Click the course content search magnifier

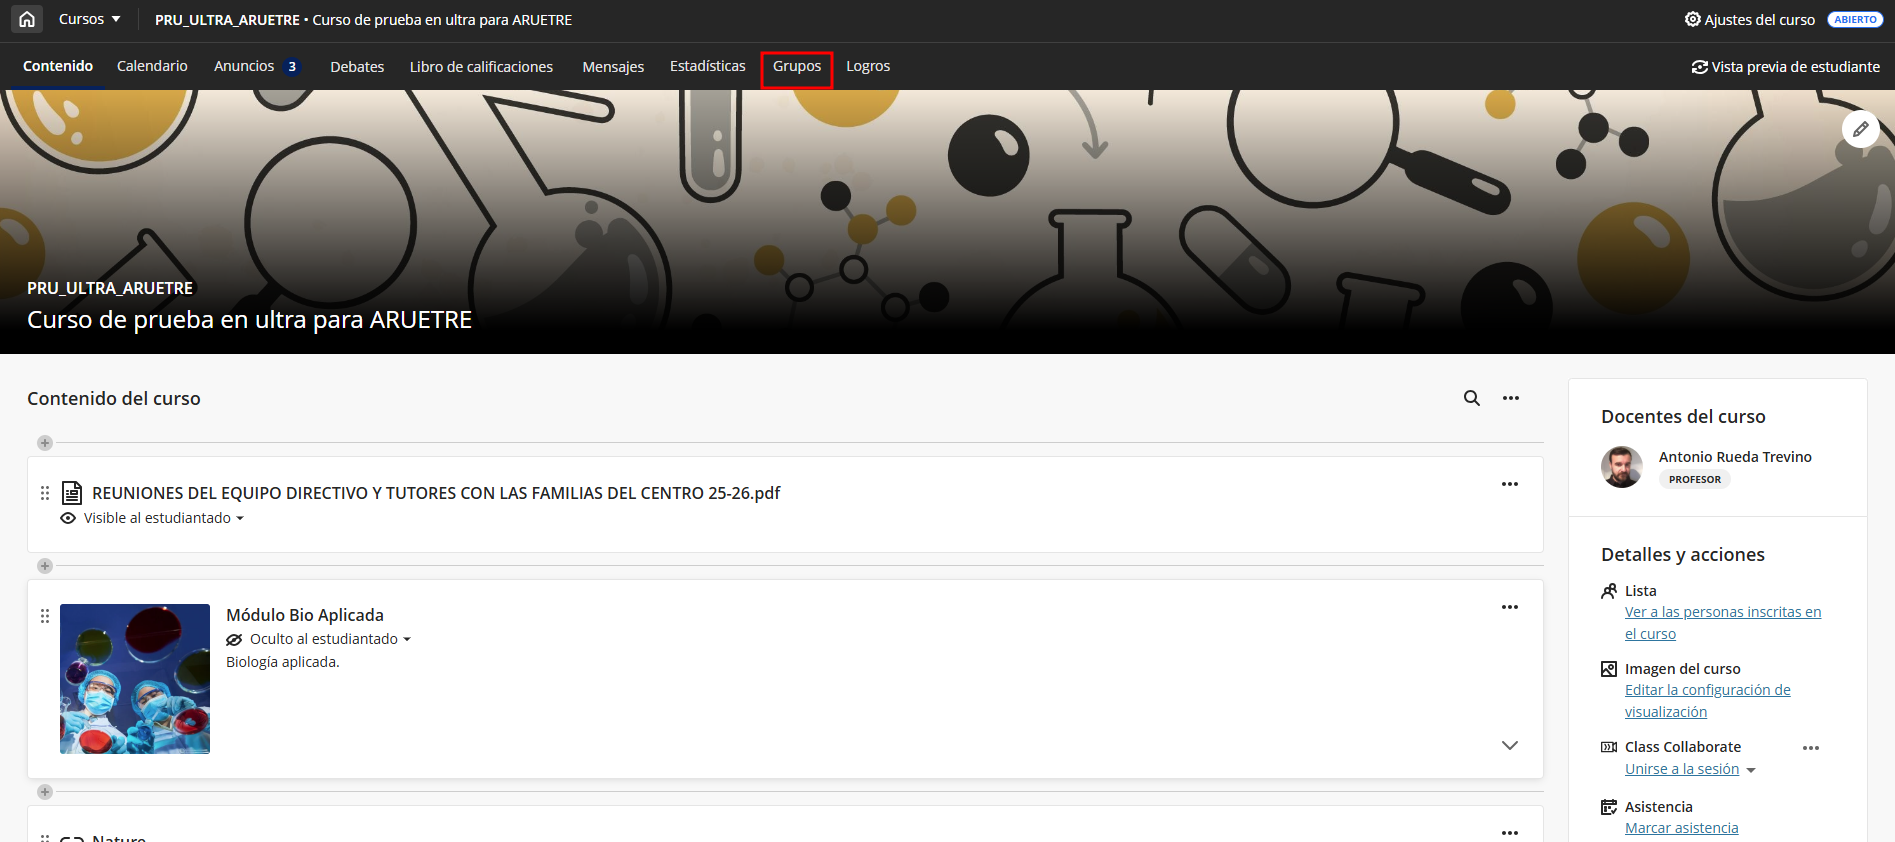tap(1471, 398)
